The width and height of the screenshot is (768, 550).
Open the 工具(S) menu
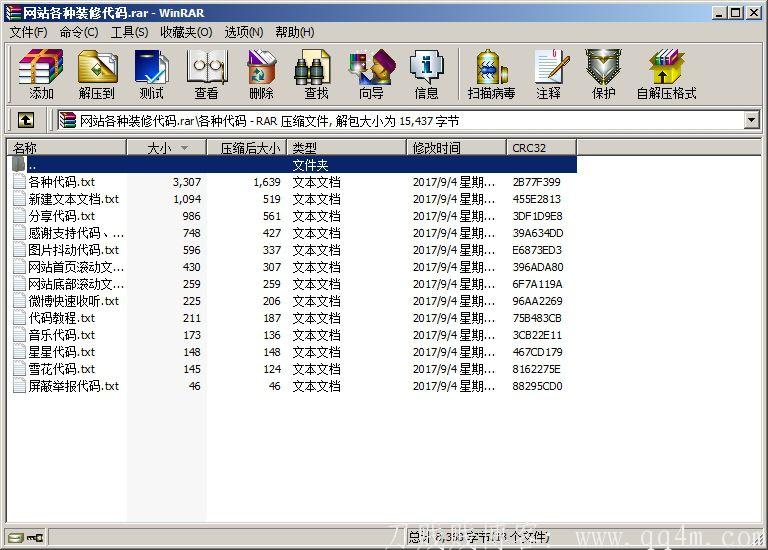tap(129, 32)
